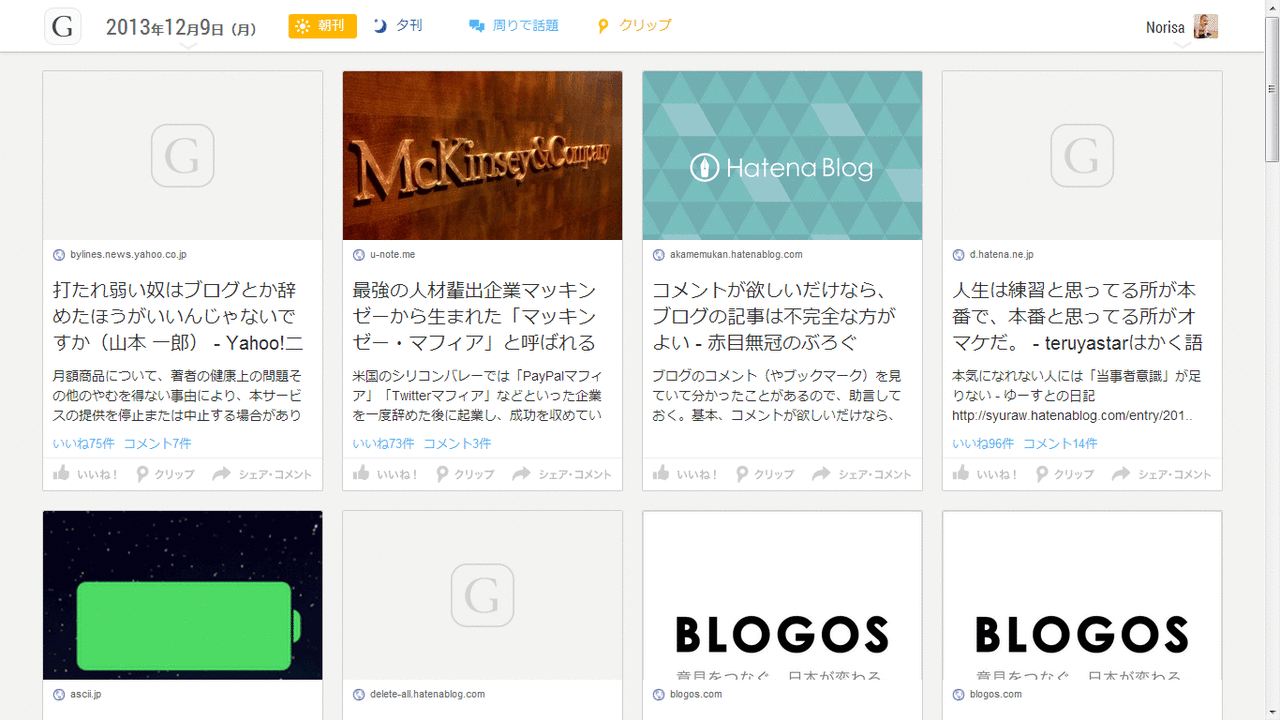Click sun icon on 朝刊 tab
Viewport: 1280px width, 720px height.
click(303, 26)
